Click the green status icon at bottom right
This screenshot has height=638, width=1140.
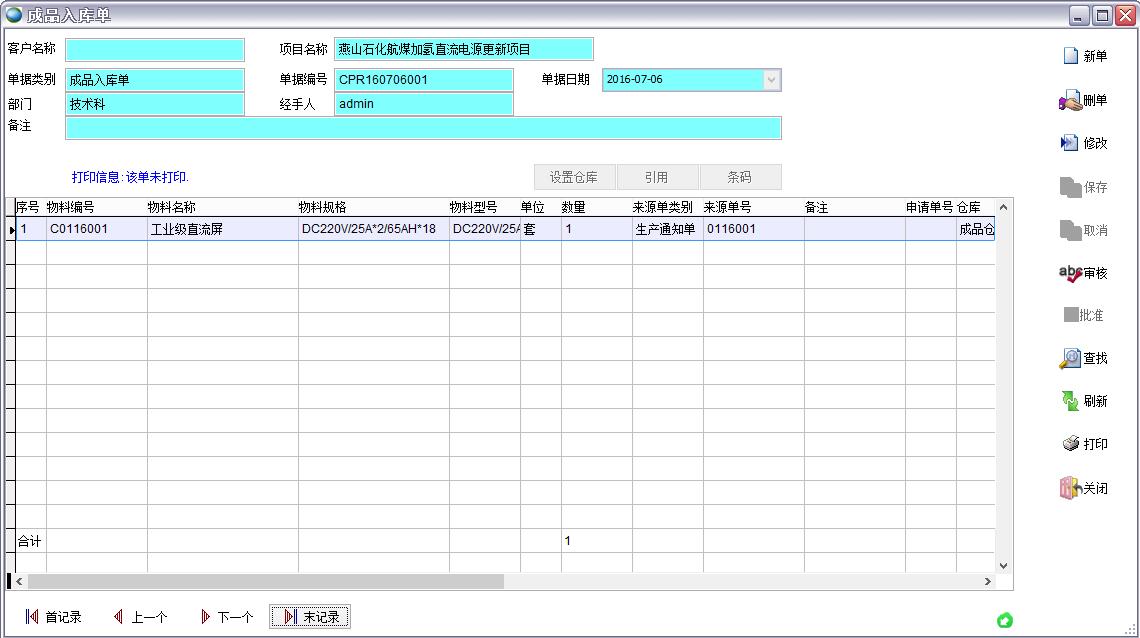1005,621
